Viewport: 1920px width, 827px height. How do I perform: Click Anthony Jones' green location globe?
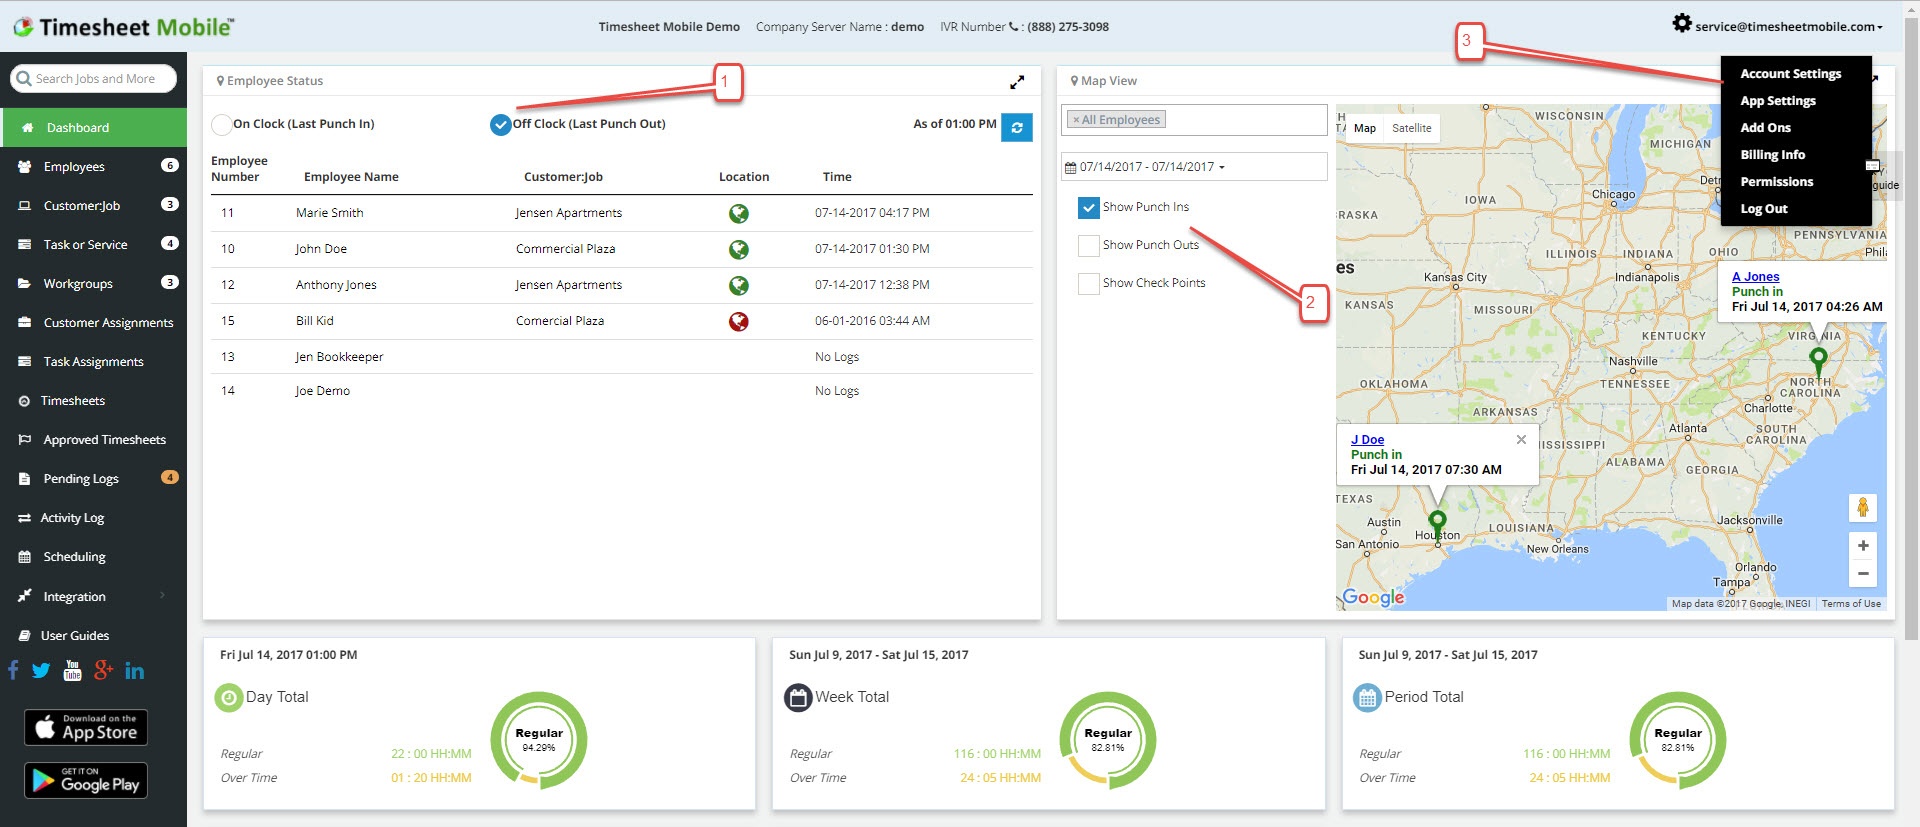[x=739, y=285]
